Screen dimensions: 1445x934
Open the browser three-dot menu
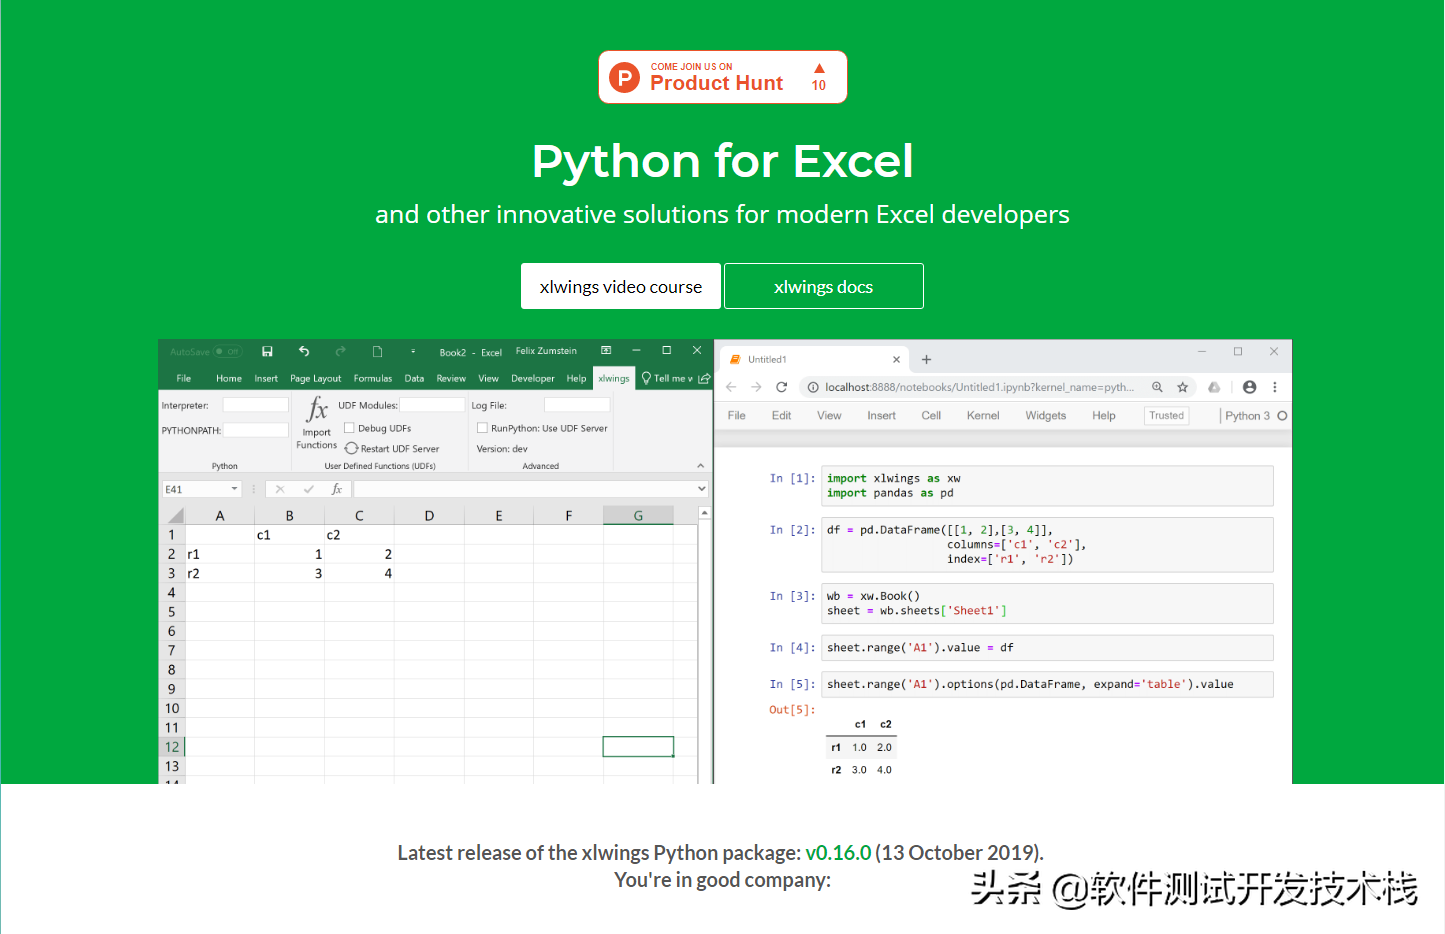pos(1275,387)
